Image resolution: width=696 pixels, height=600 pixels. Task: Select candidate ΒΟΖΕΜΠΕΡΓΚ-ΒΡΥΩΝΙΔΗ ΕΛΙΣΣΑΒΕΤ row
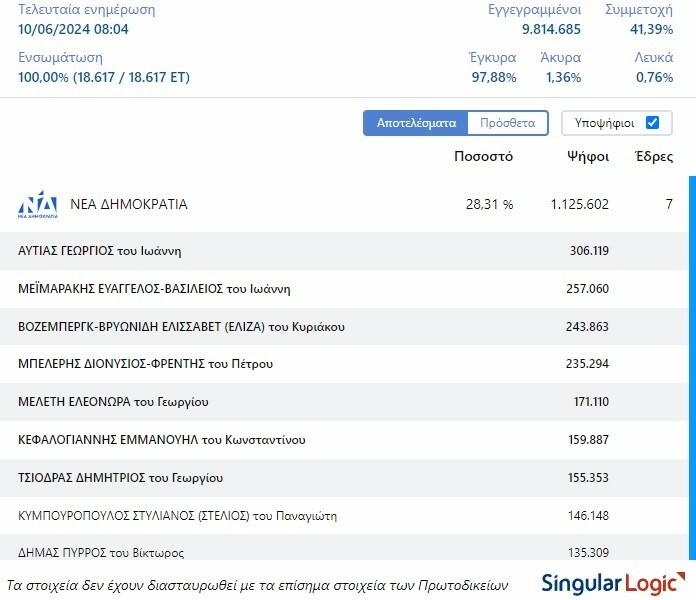pos(344,327)
